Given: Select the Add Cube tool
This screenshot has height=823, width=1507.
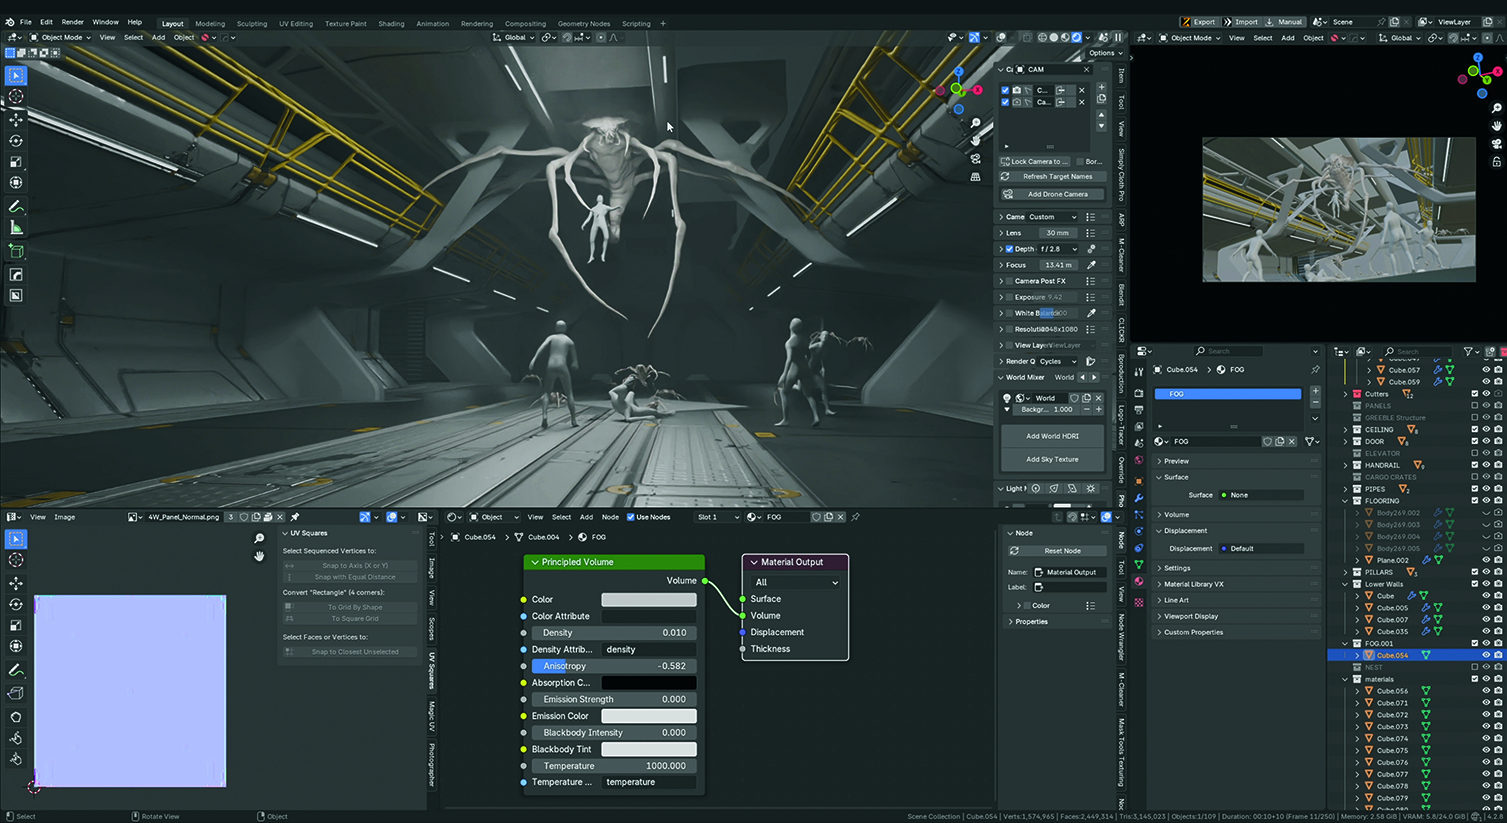Looking at the screenshot, I should [x=16, y=251].
